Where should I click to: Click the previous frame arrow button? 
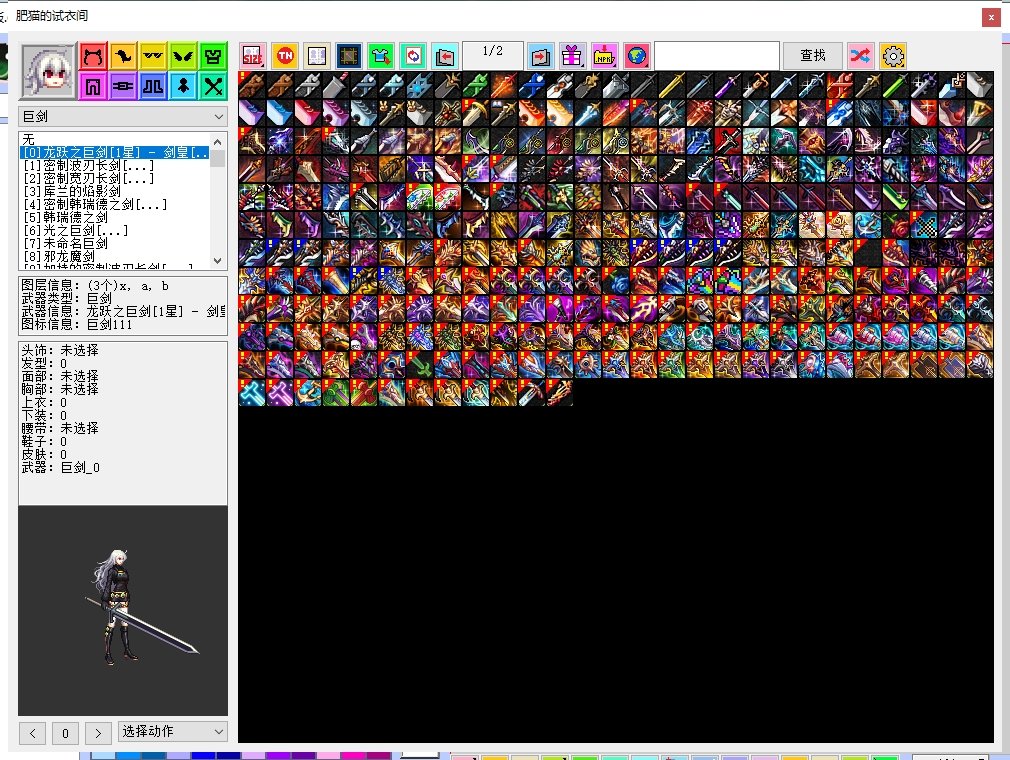pyautogui.click(x=32, y=733)
